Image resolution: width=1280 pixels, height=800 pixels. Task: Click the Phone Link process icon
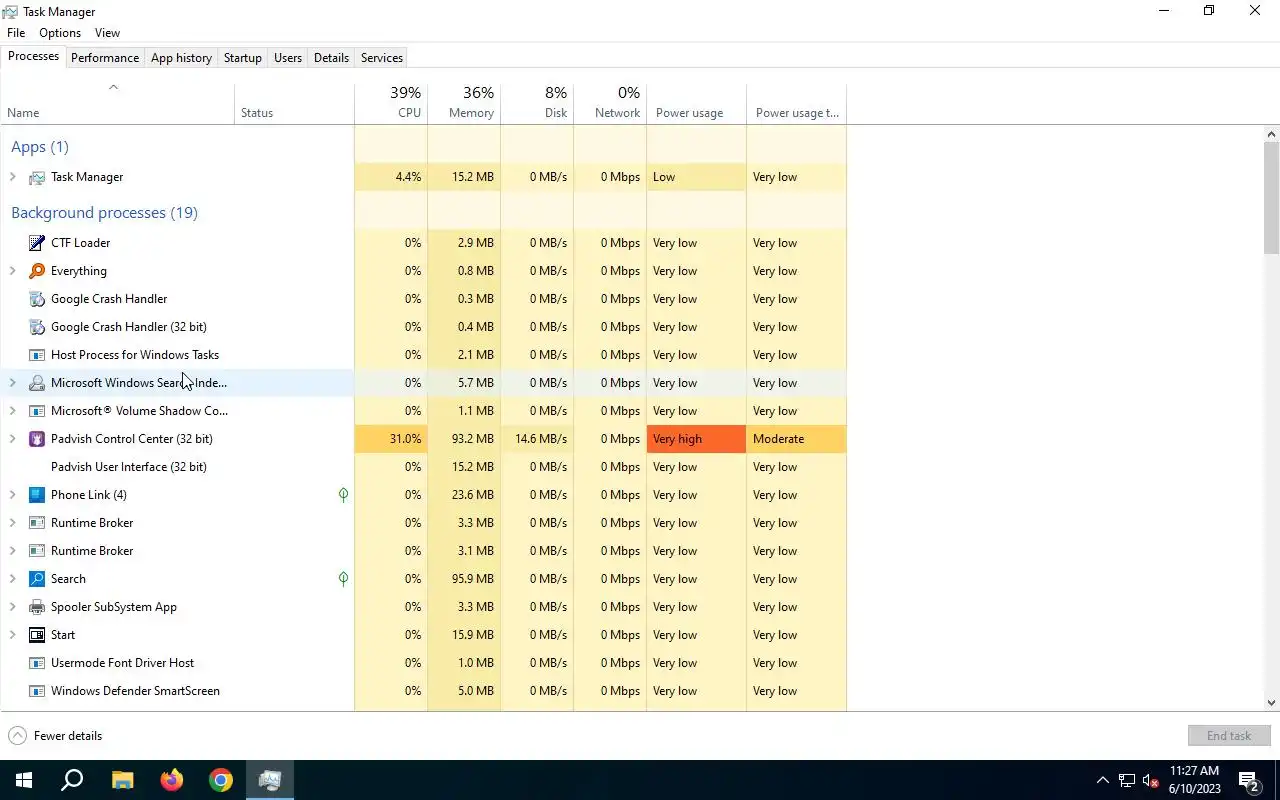[37, 495]
